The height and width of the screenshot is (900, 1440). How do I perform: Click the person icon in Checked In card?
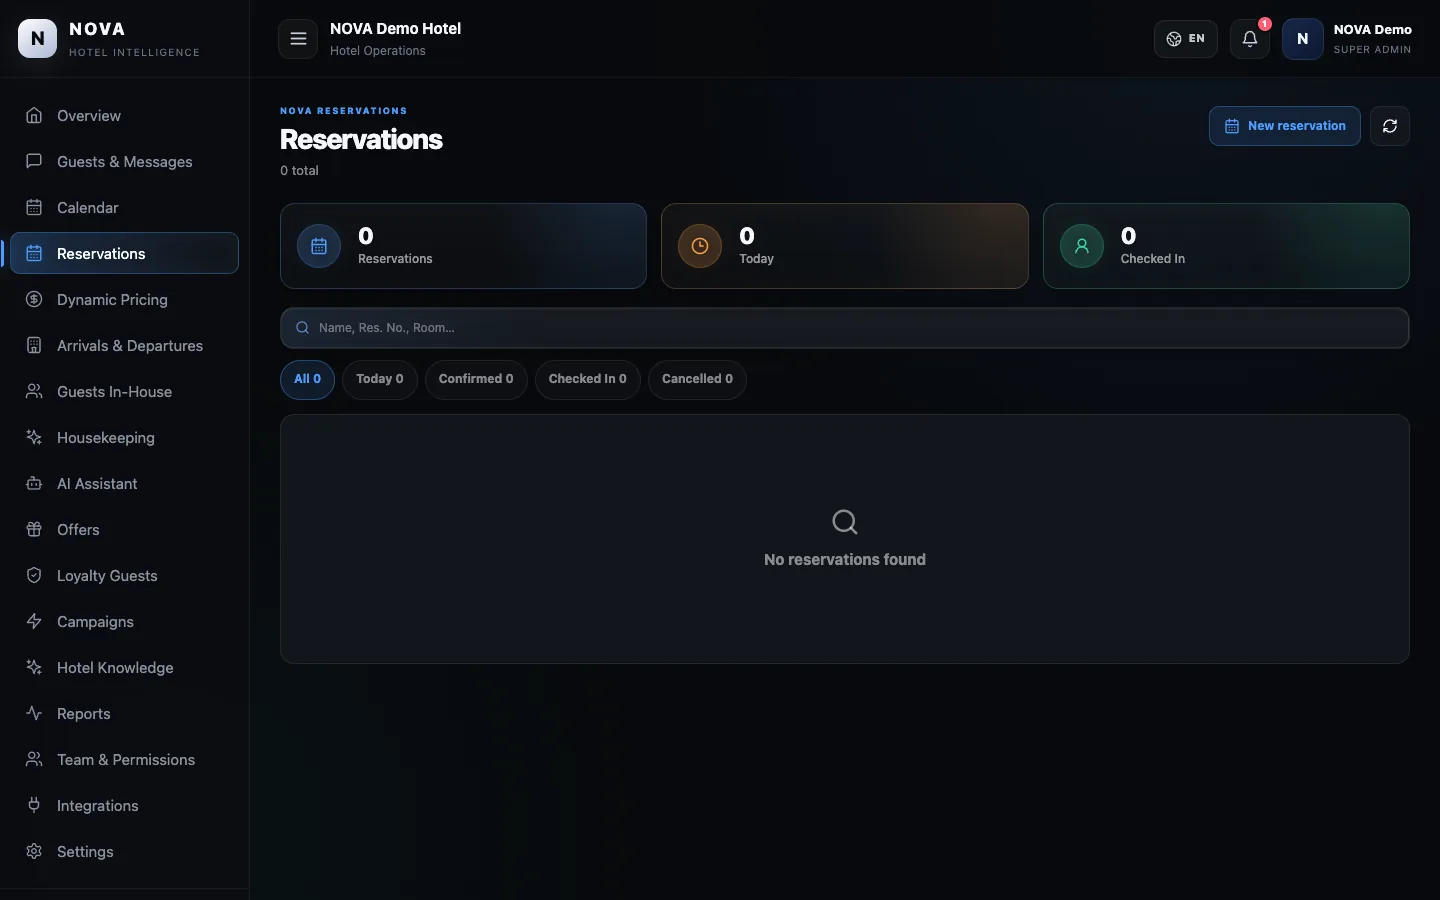[x=1082, y=246]
